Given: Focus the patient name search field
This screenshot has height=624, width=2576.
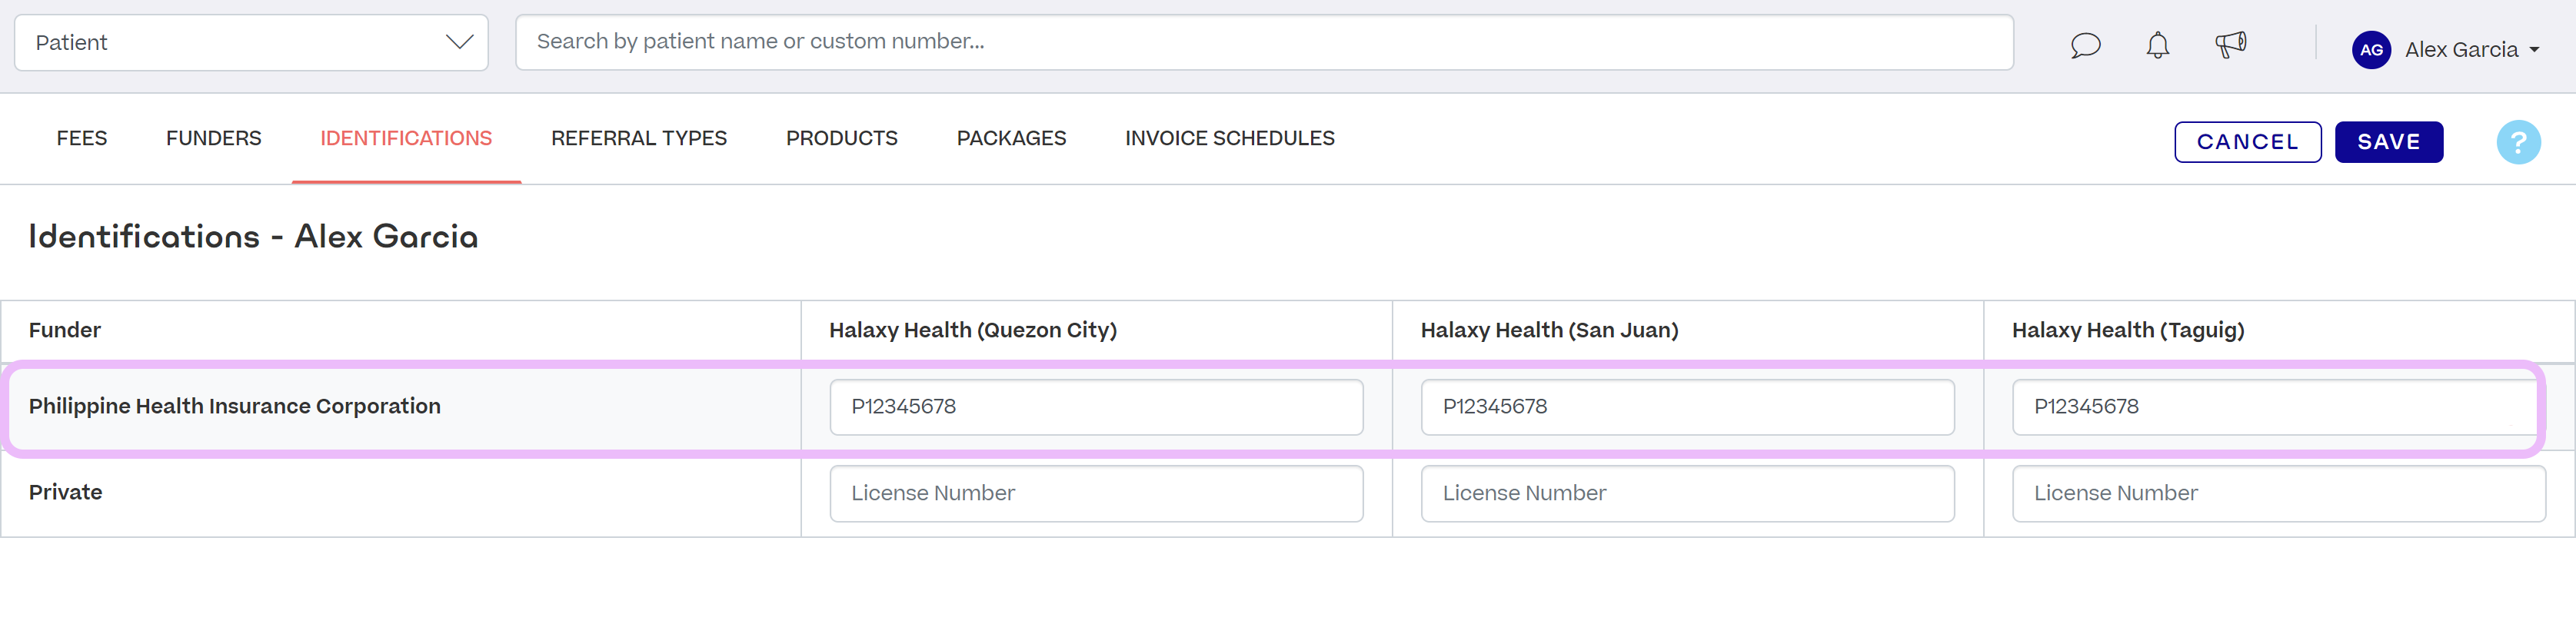Looking at the screenshot, I should [x=1264, y=42].
